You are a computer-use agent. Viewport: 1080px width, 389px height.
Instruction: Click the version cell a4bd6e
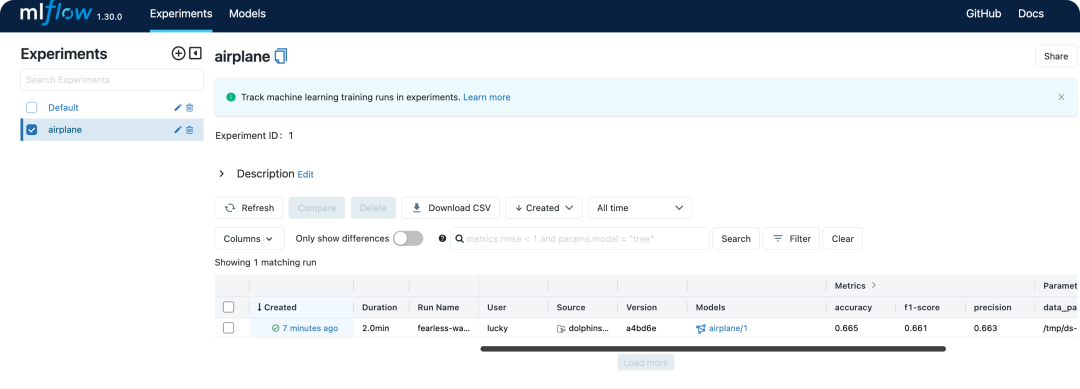click(641, 328)
